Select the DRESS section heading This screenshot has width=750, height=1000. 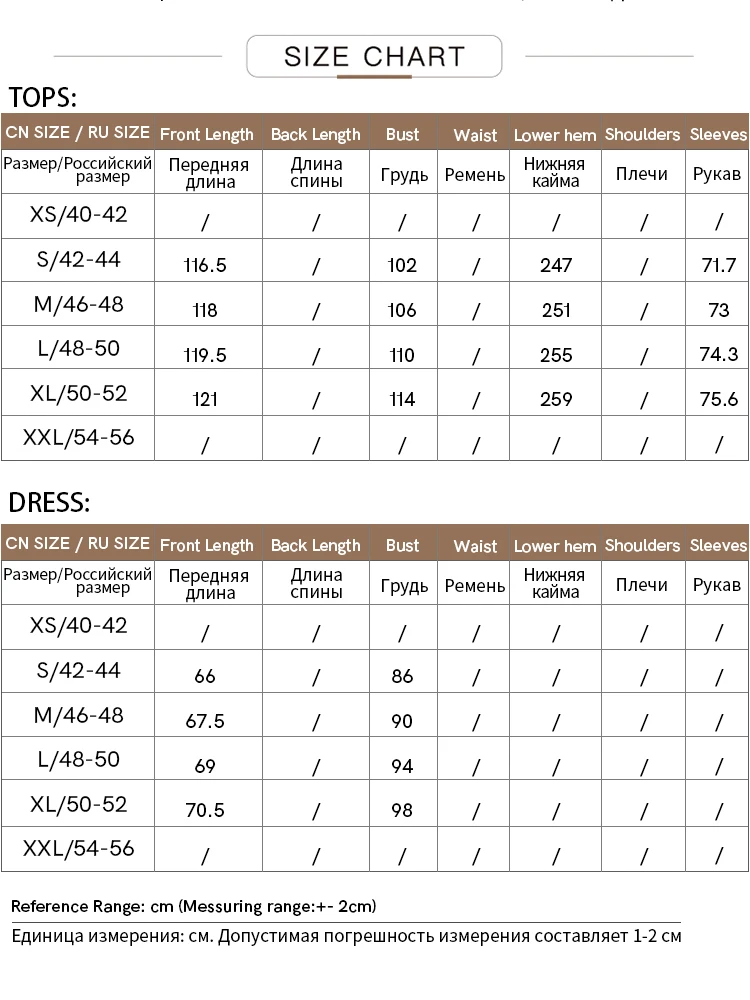[x=49, y=503]
